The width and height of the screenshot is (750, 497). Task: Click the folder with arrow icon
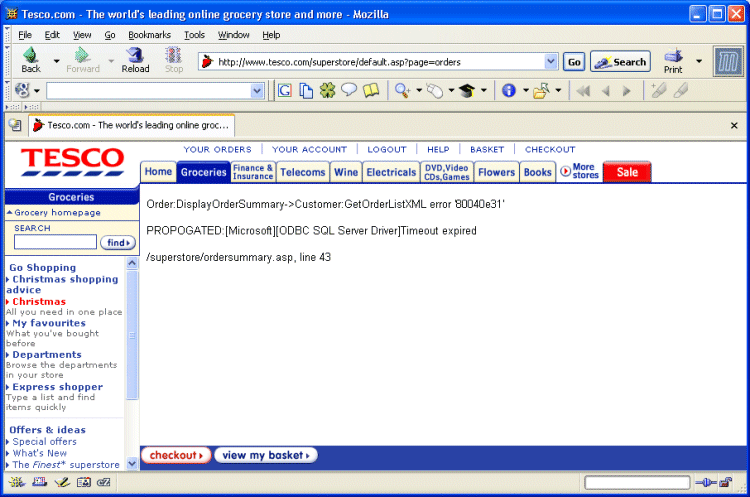[x=541, y=90]
